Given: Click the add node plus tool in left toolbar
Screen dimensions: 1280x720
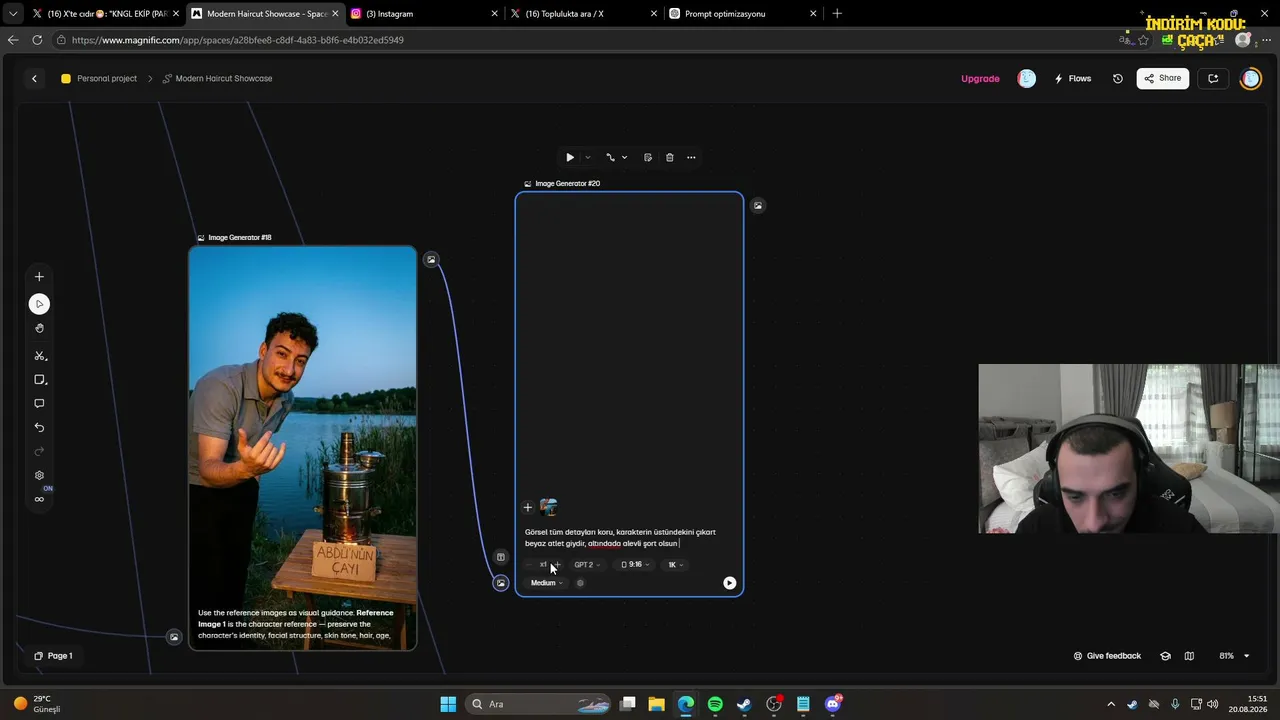Looking at the screenshot, I should coord(39,277).
